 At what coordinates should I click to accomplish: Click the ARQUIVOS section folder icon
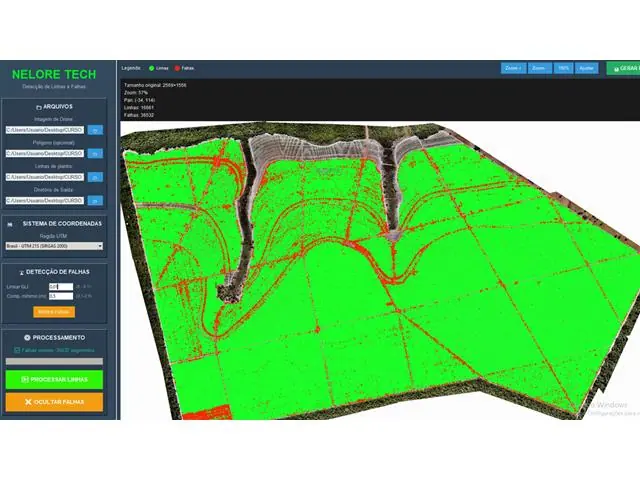point(38,106)
